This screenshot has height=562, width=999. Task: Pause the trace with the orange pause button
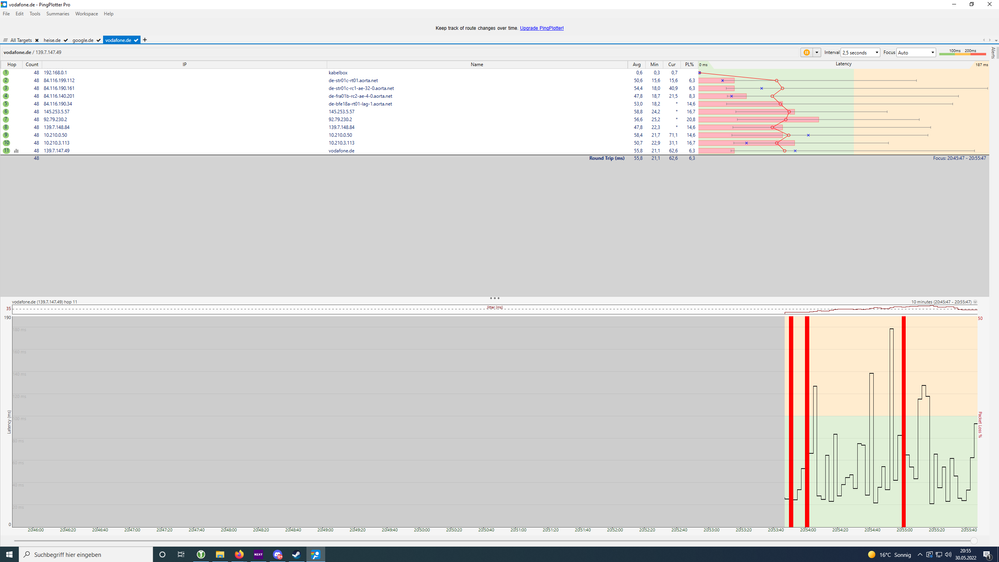[806, 52]
